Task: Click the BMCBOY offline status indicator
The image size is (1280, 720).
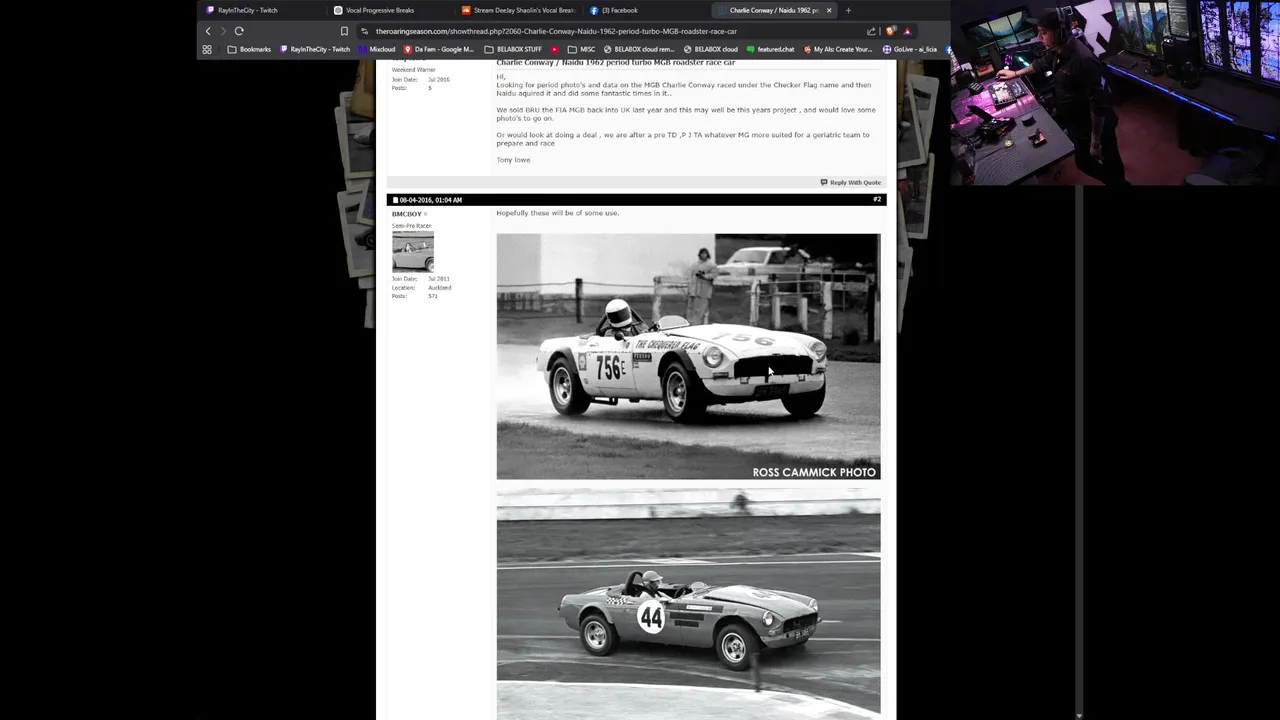Action: click(425, 214)
